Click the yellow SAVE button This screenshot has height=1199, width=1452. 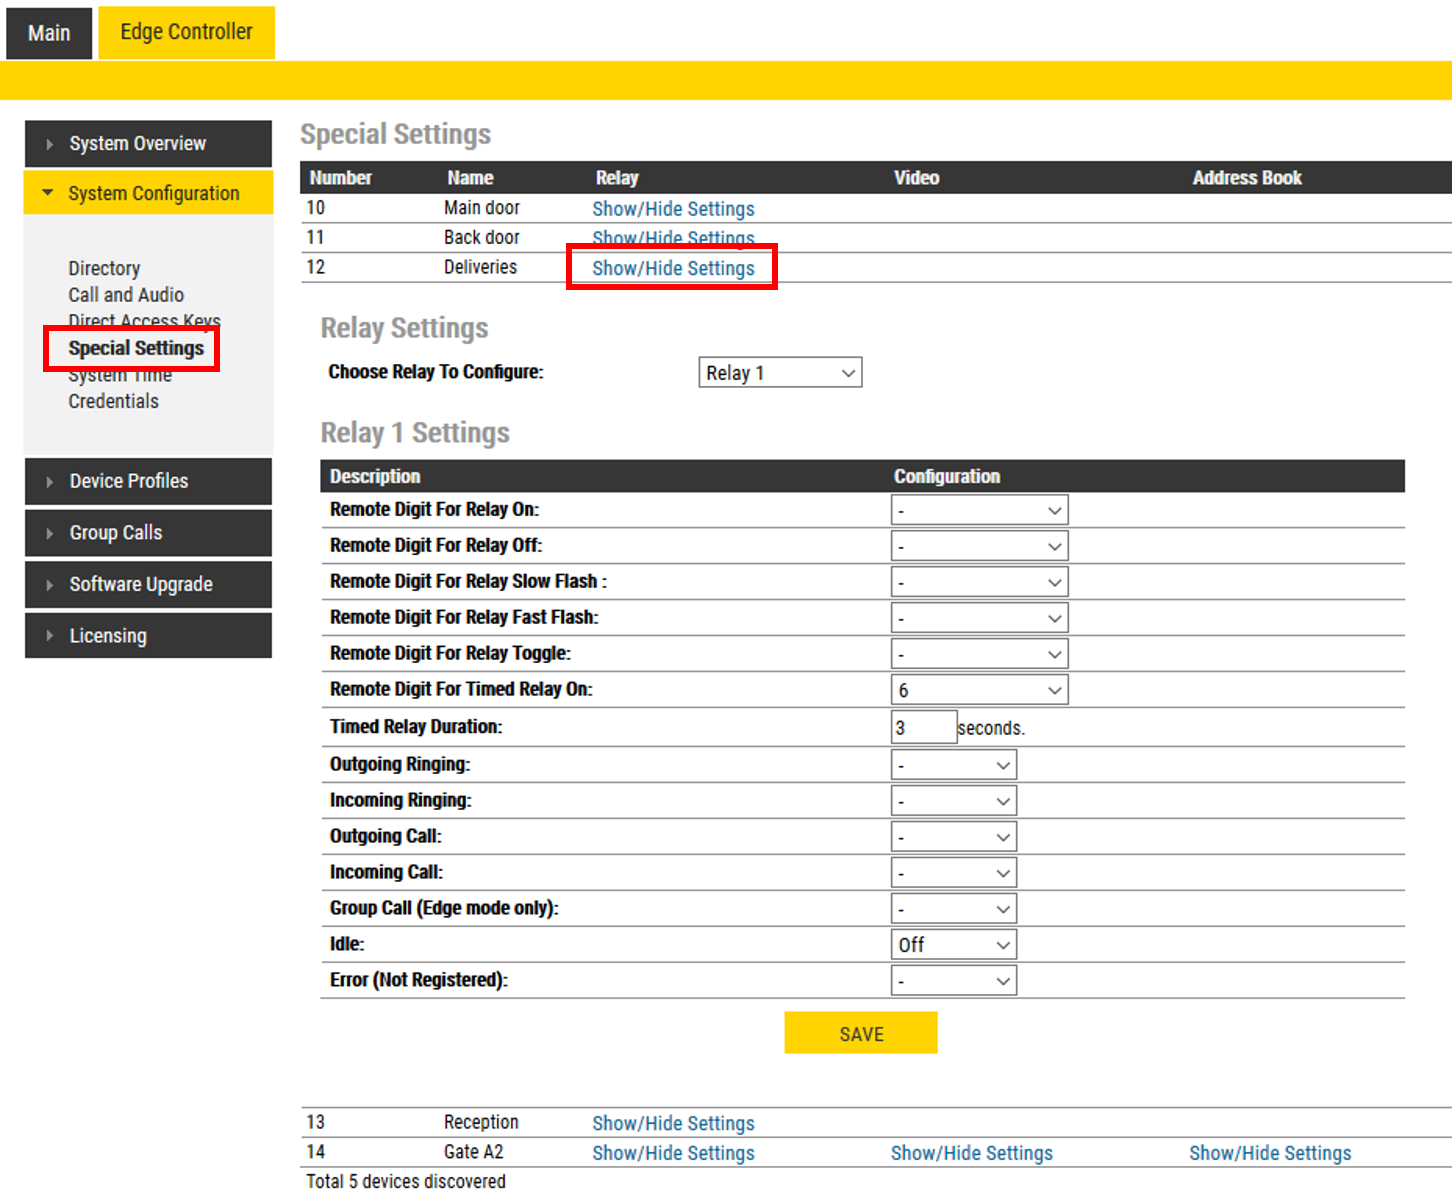click(x=860, y=1033)
